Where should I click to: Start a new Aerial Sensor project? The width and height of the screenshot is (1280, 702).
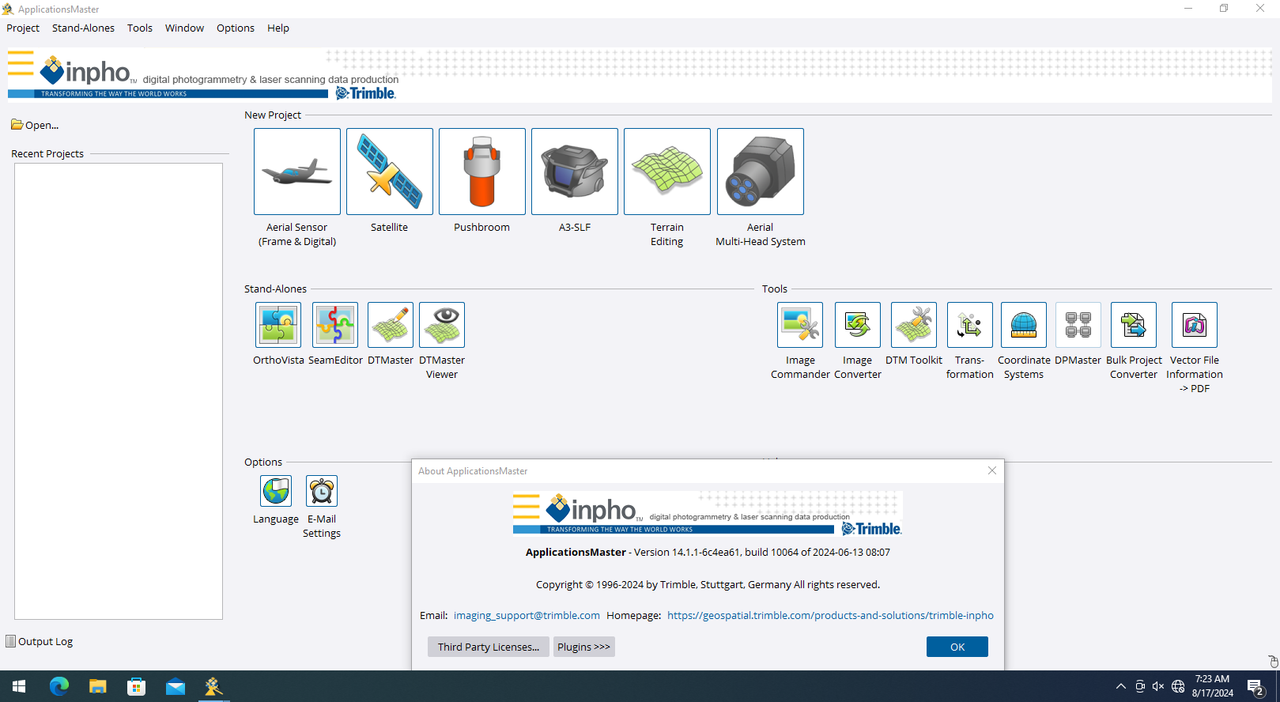pos(297,171)
